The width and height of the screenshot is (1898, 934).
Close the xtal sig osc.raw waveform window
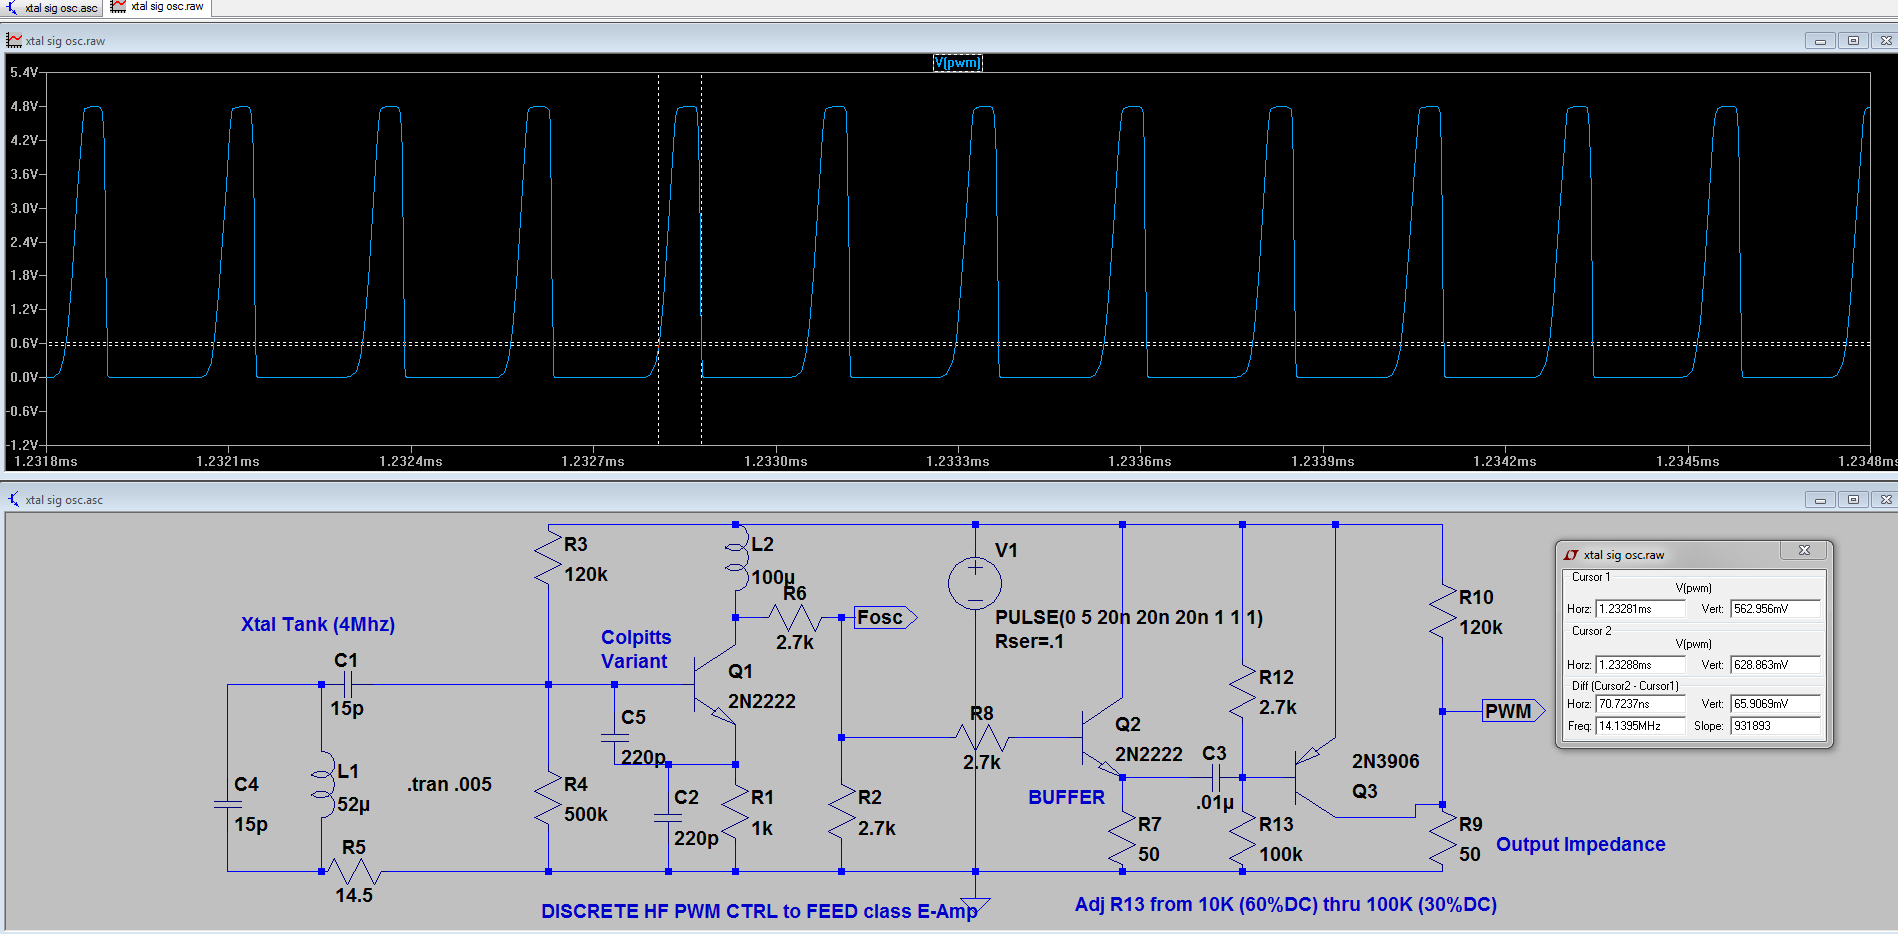[x=1885, y=41]
